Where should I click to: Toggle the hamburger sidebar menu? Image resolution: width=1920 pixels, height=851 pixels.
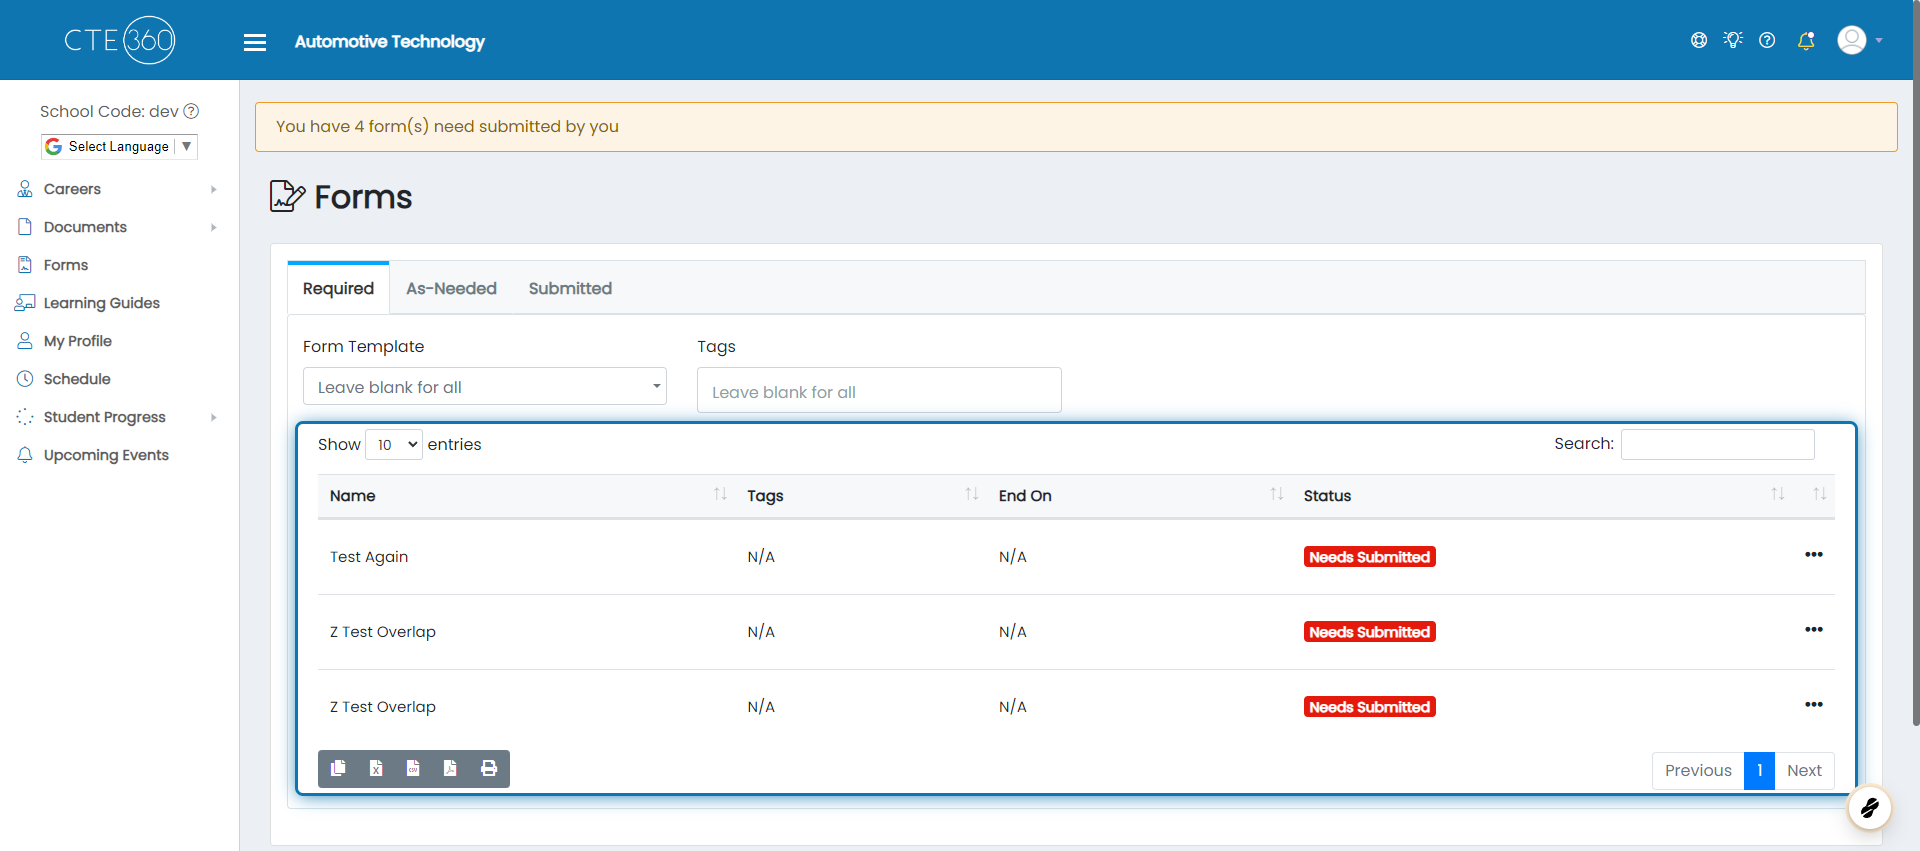tap(255, 42)
